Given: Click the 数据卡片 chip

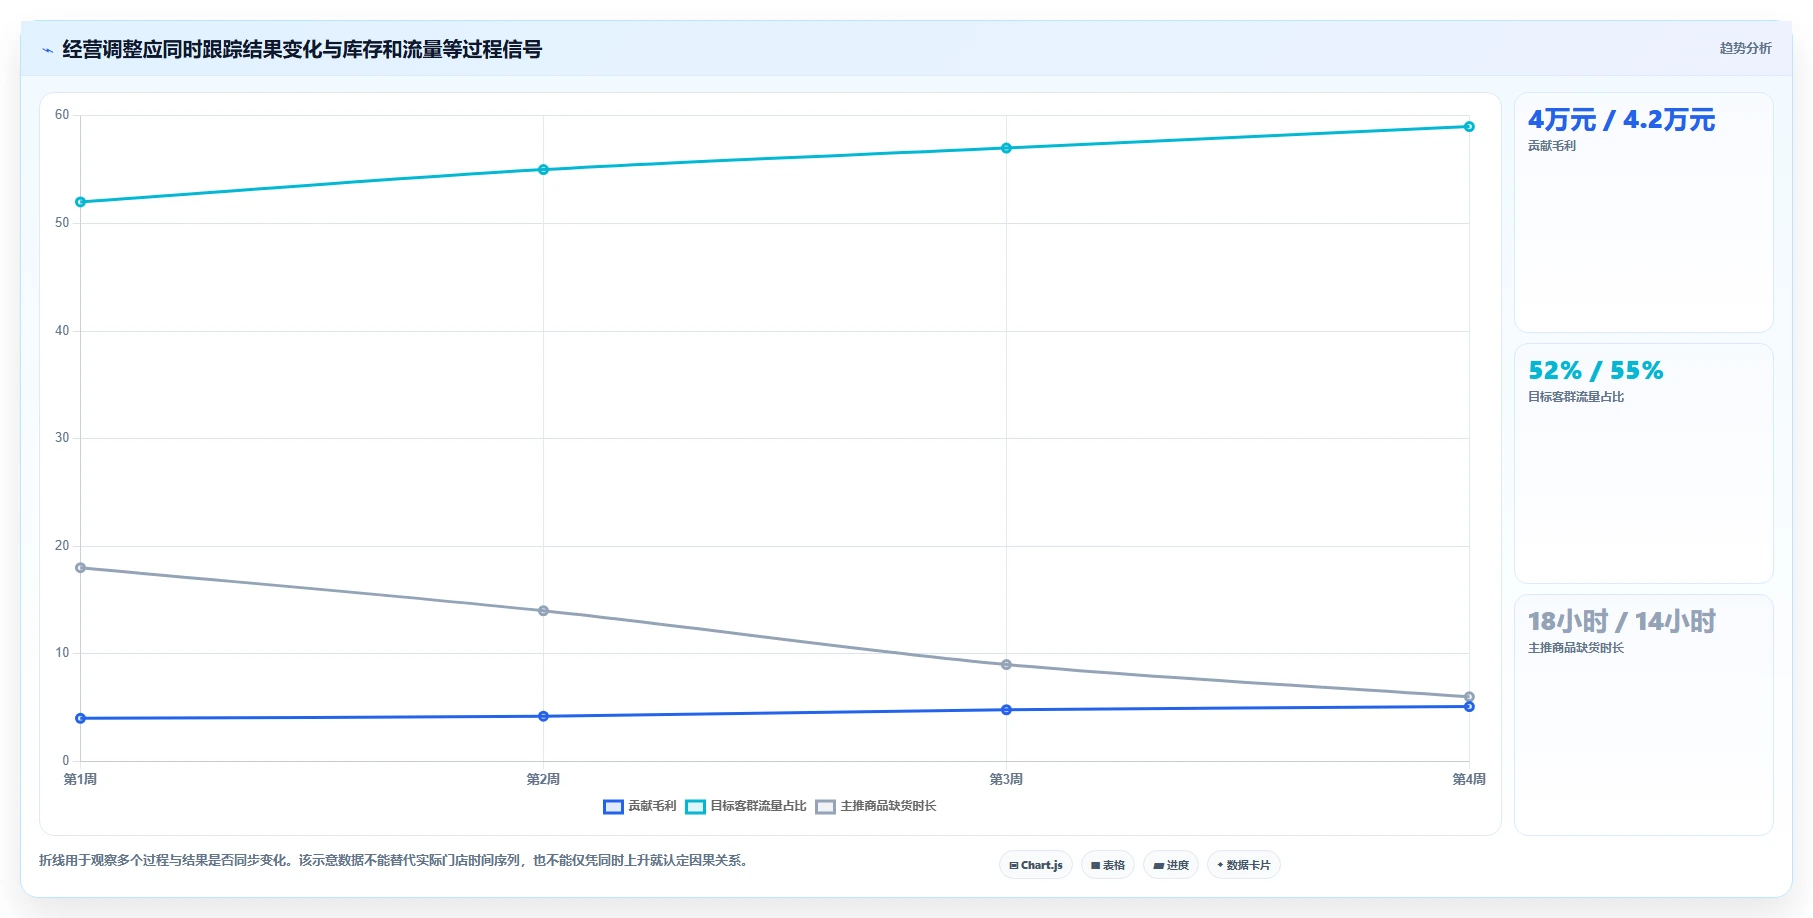Looking at the screenshot, I should click(1244, 865).
